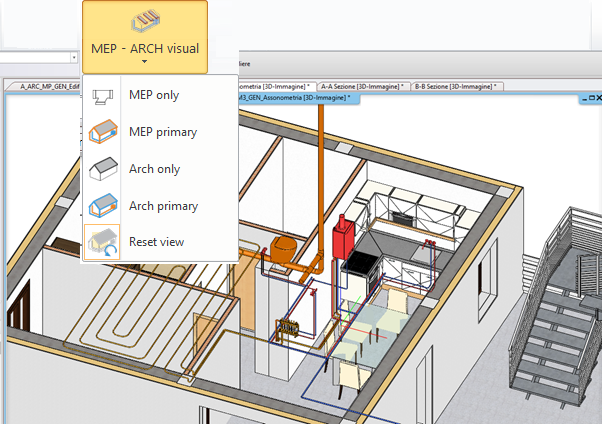602x424 pixels.
Task: Select the orange tank in the model
Action: point(286,247)
